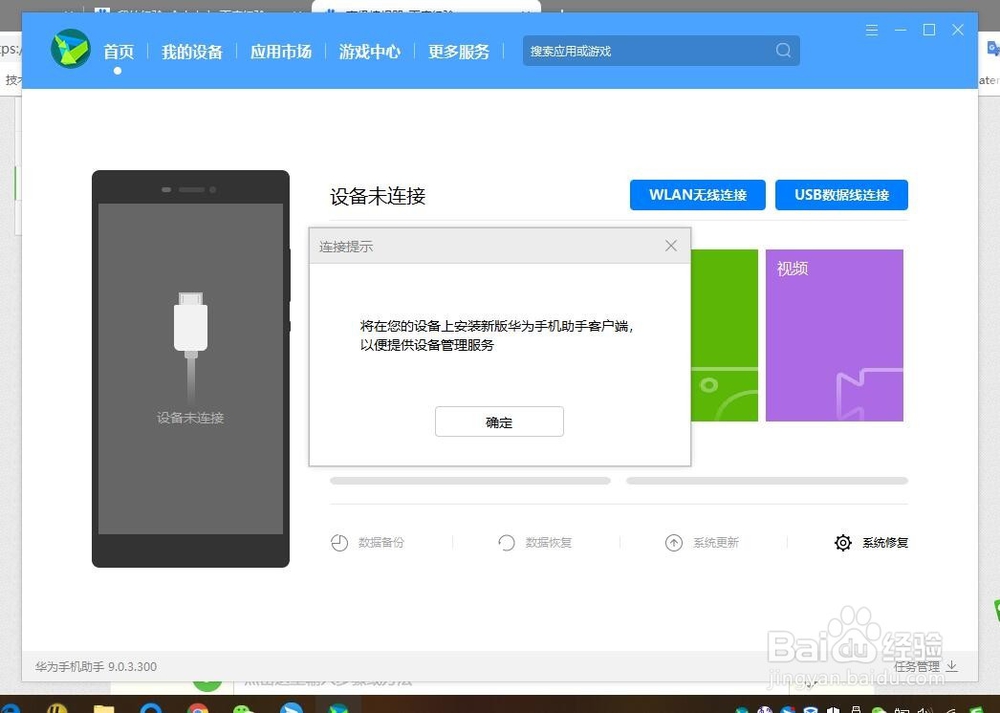Focus the 搜索应用或游戏 search field

click(x=661, y=50)
